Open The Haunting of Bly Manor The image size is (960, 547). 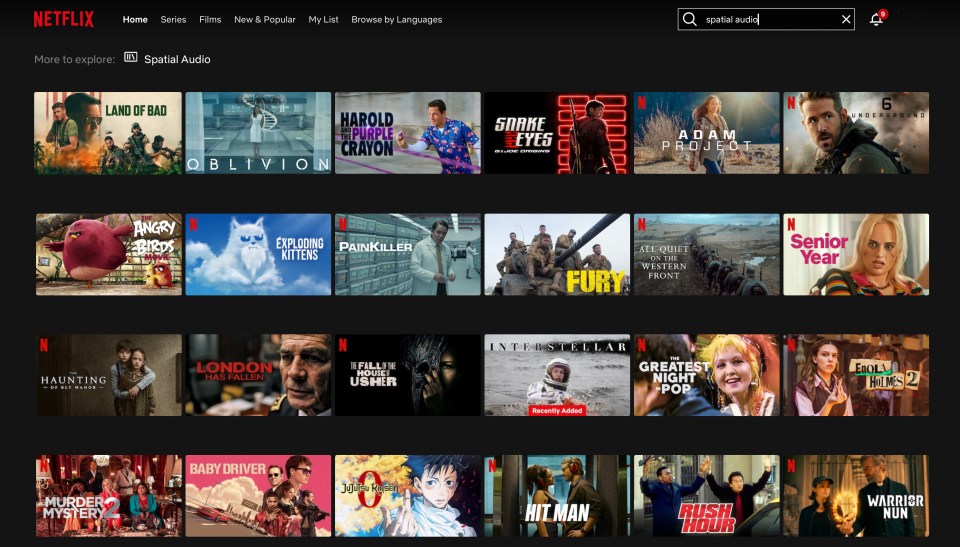108,375
